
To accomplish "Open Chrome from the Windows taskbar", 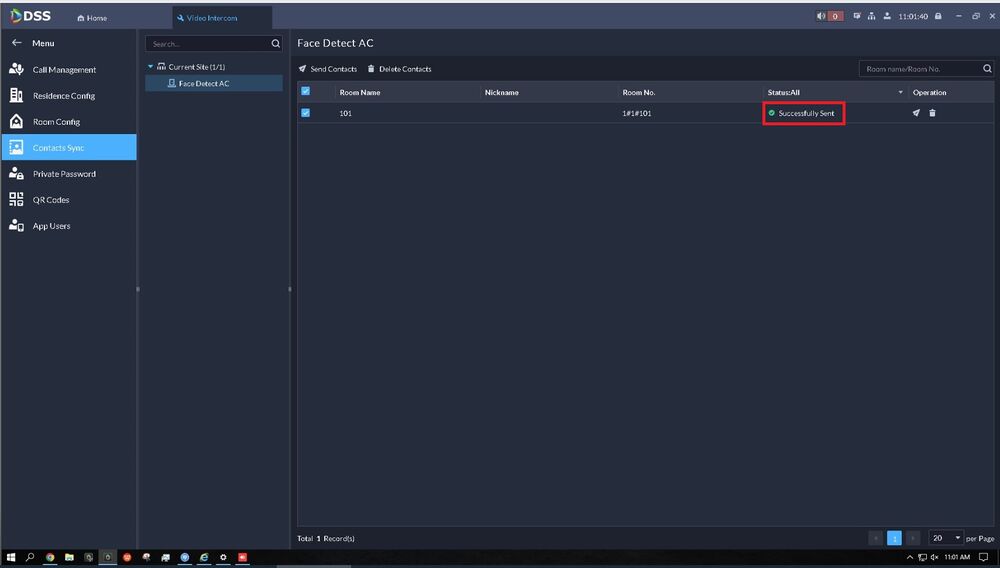I will click(50, 557).
